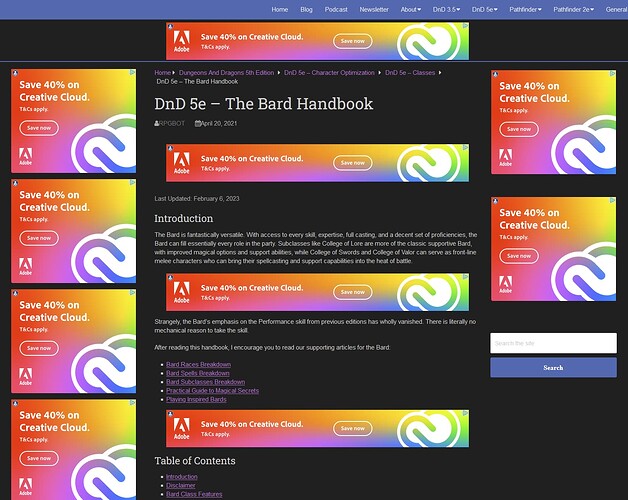Click Adobe logo in banner ad above breadcrumbs
The width and height of the screenshot is (628, 500).
tap(181, 42)
